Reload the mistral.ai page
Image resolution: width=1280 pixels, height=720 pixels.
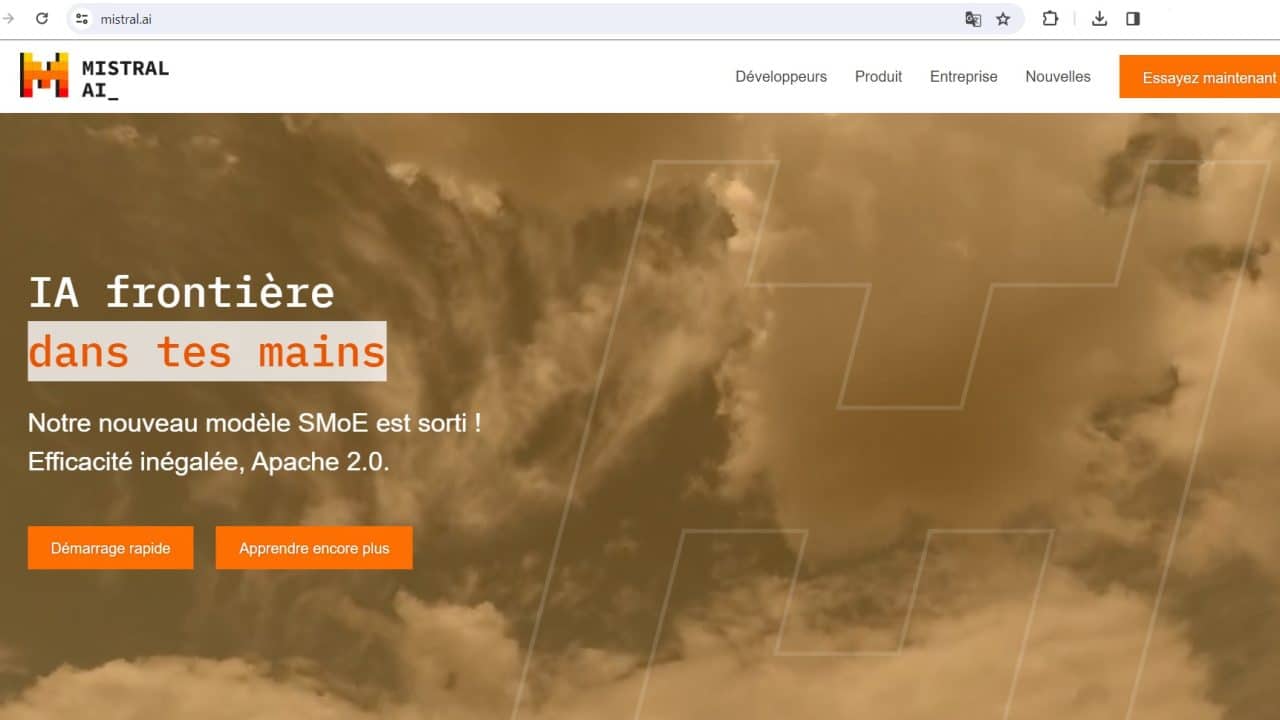pos(42,19)
